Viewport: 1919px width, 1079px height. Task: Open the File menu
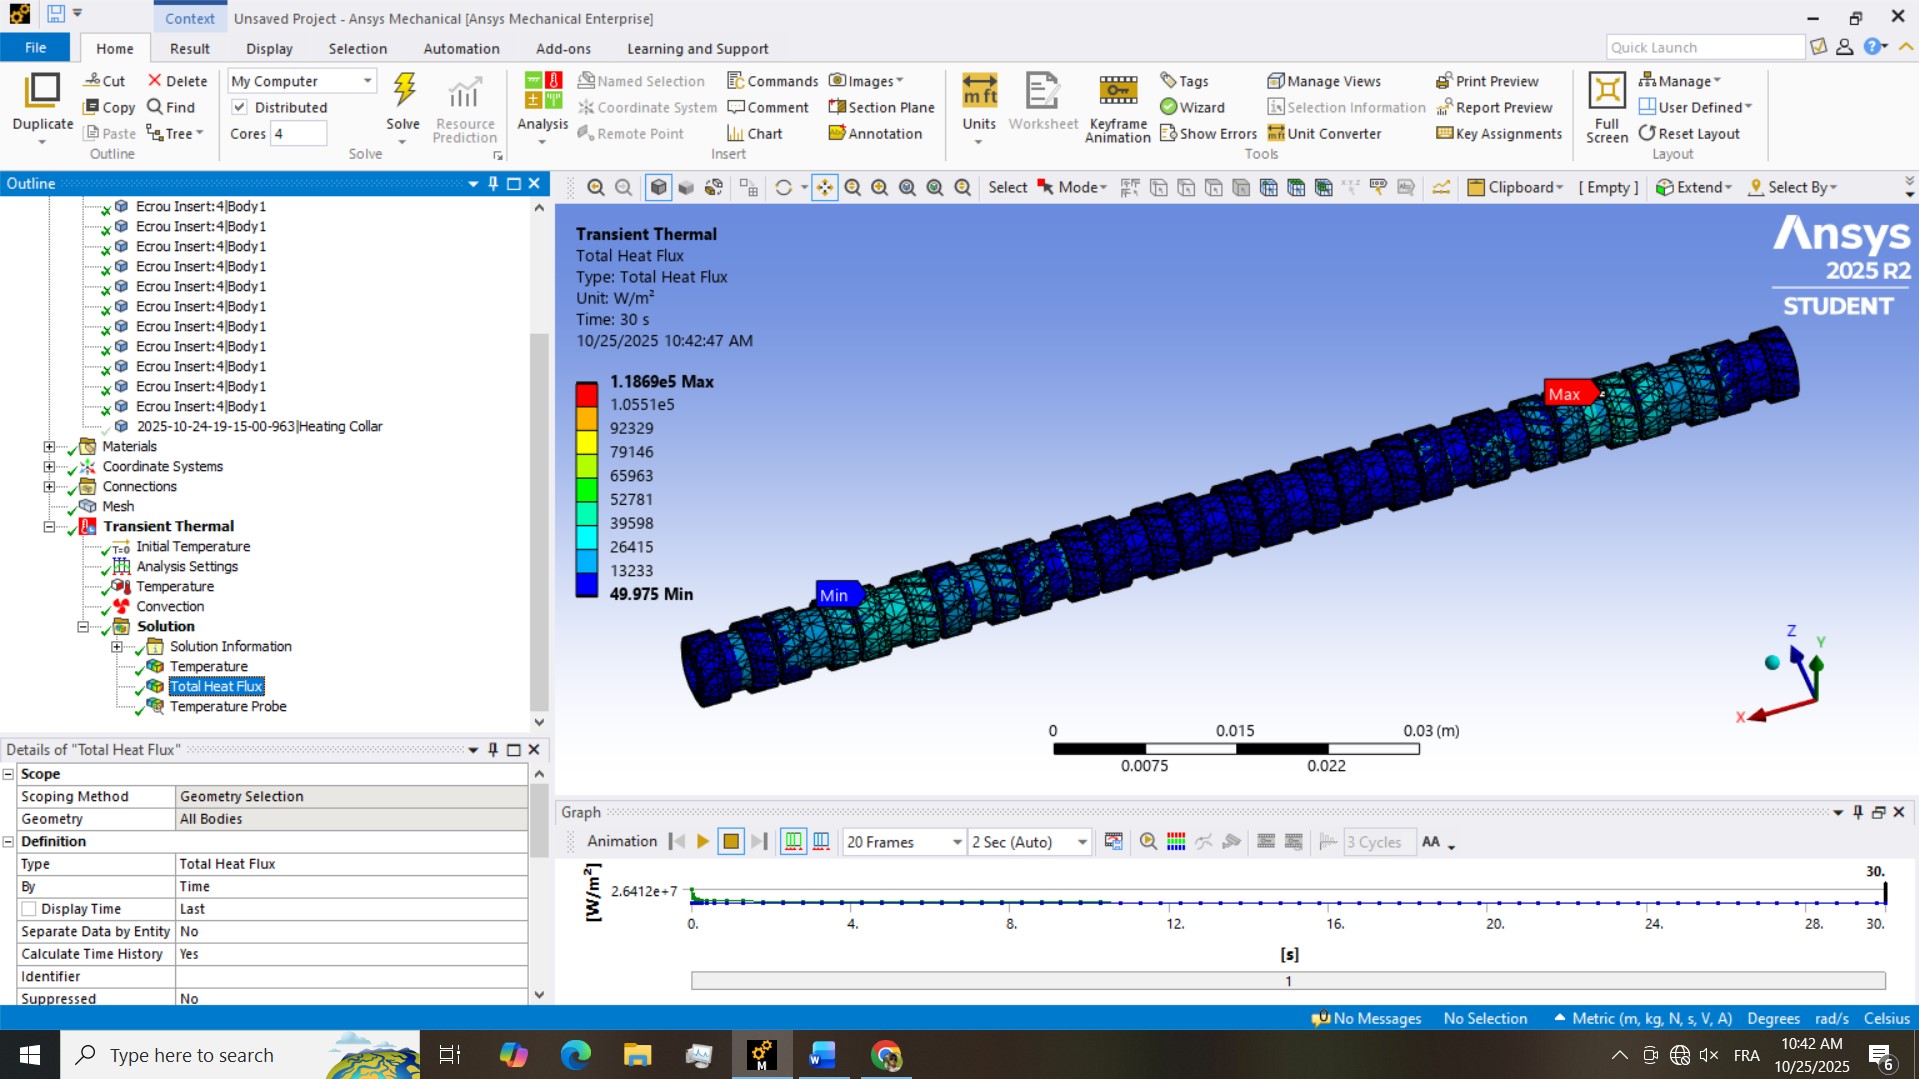[35, 47]
